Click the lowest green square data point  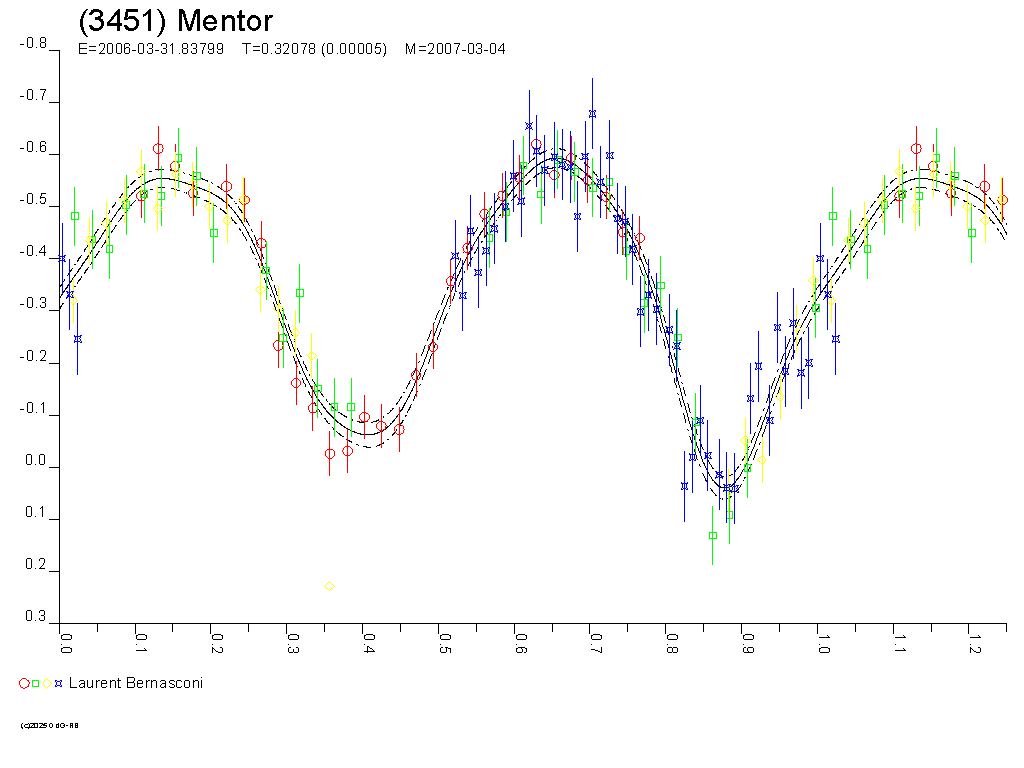[x=713, y=536]
